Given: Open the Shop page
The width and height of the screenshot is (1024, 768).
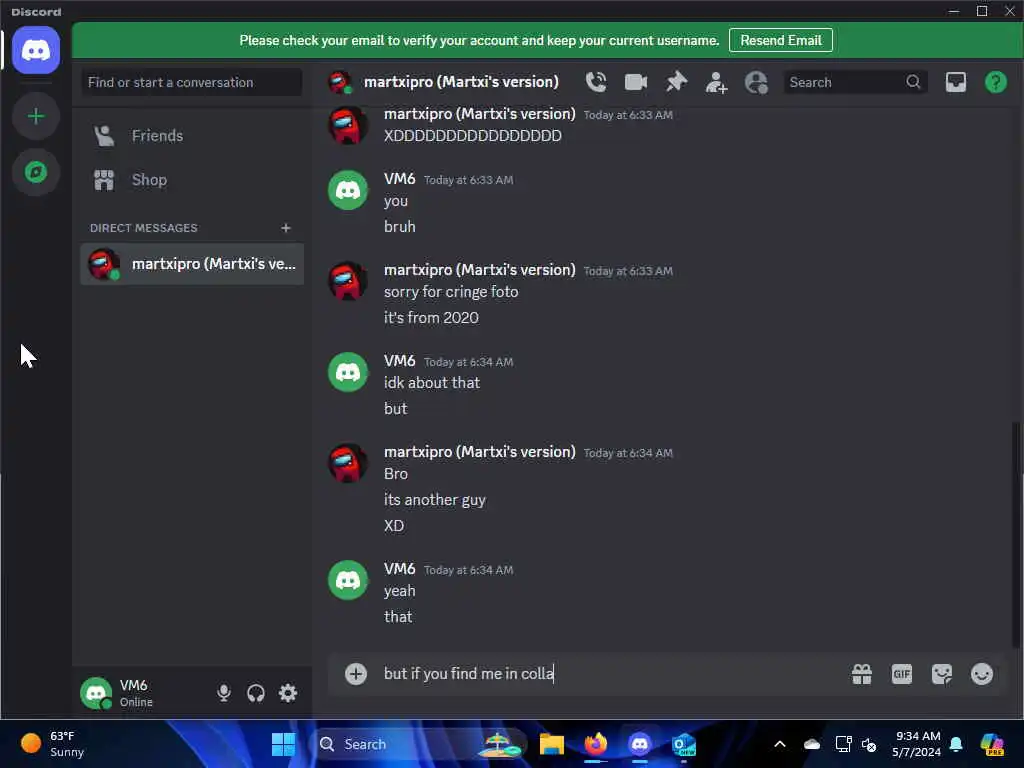Looking at the screenshot, I should pyautogui.click(x=192, y=180).
